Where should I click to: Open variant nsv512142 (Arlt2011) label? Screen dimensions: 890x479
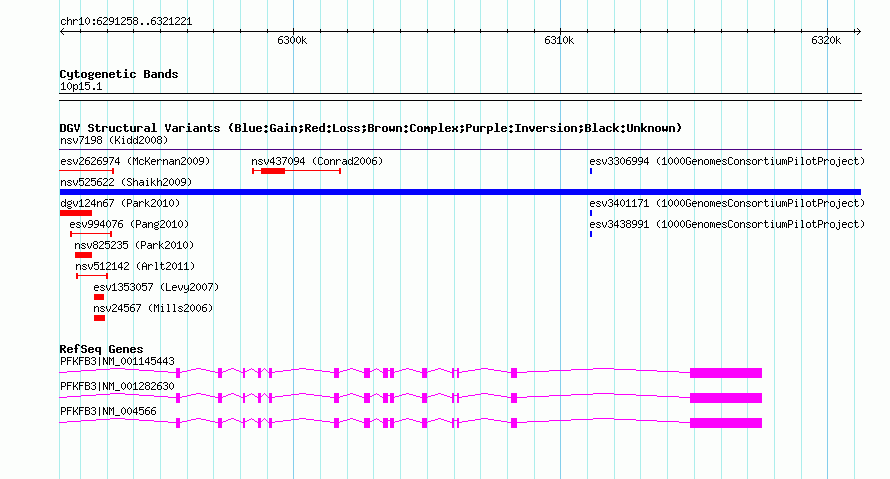pyautogui.click(x=135, y=266)
